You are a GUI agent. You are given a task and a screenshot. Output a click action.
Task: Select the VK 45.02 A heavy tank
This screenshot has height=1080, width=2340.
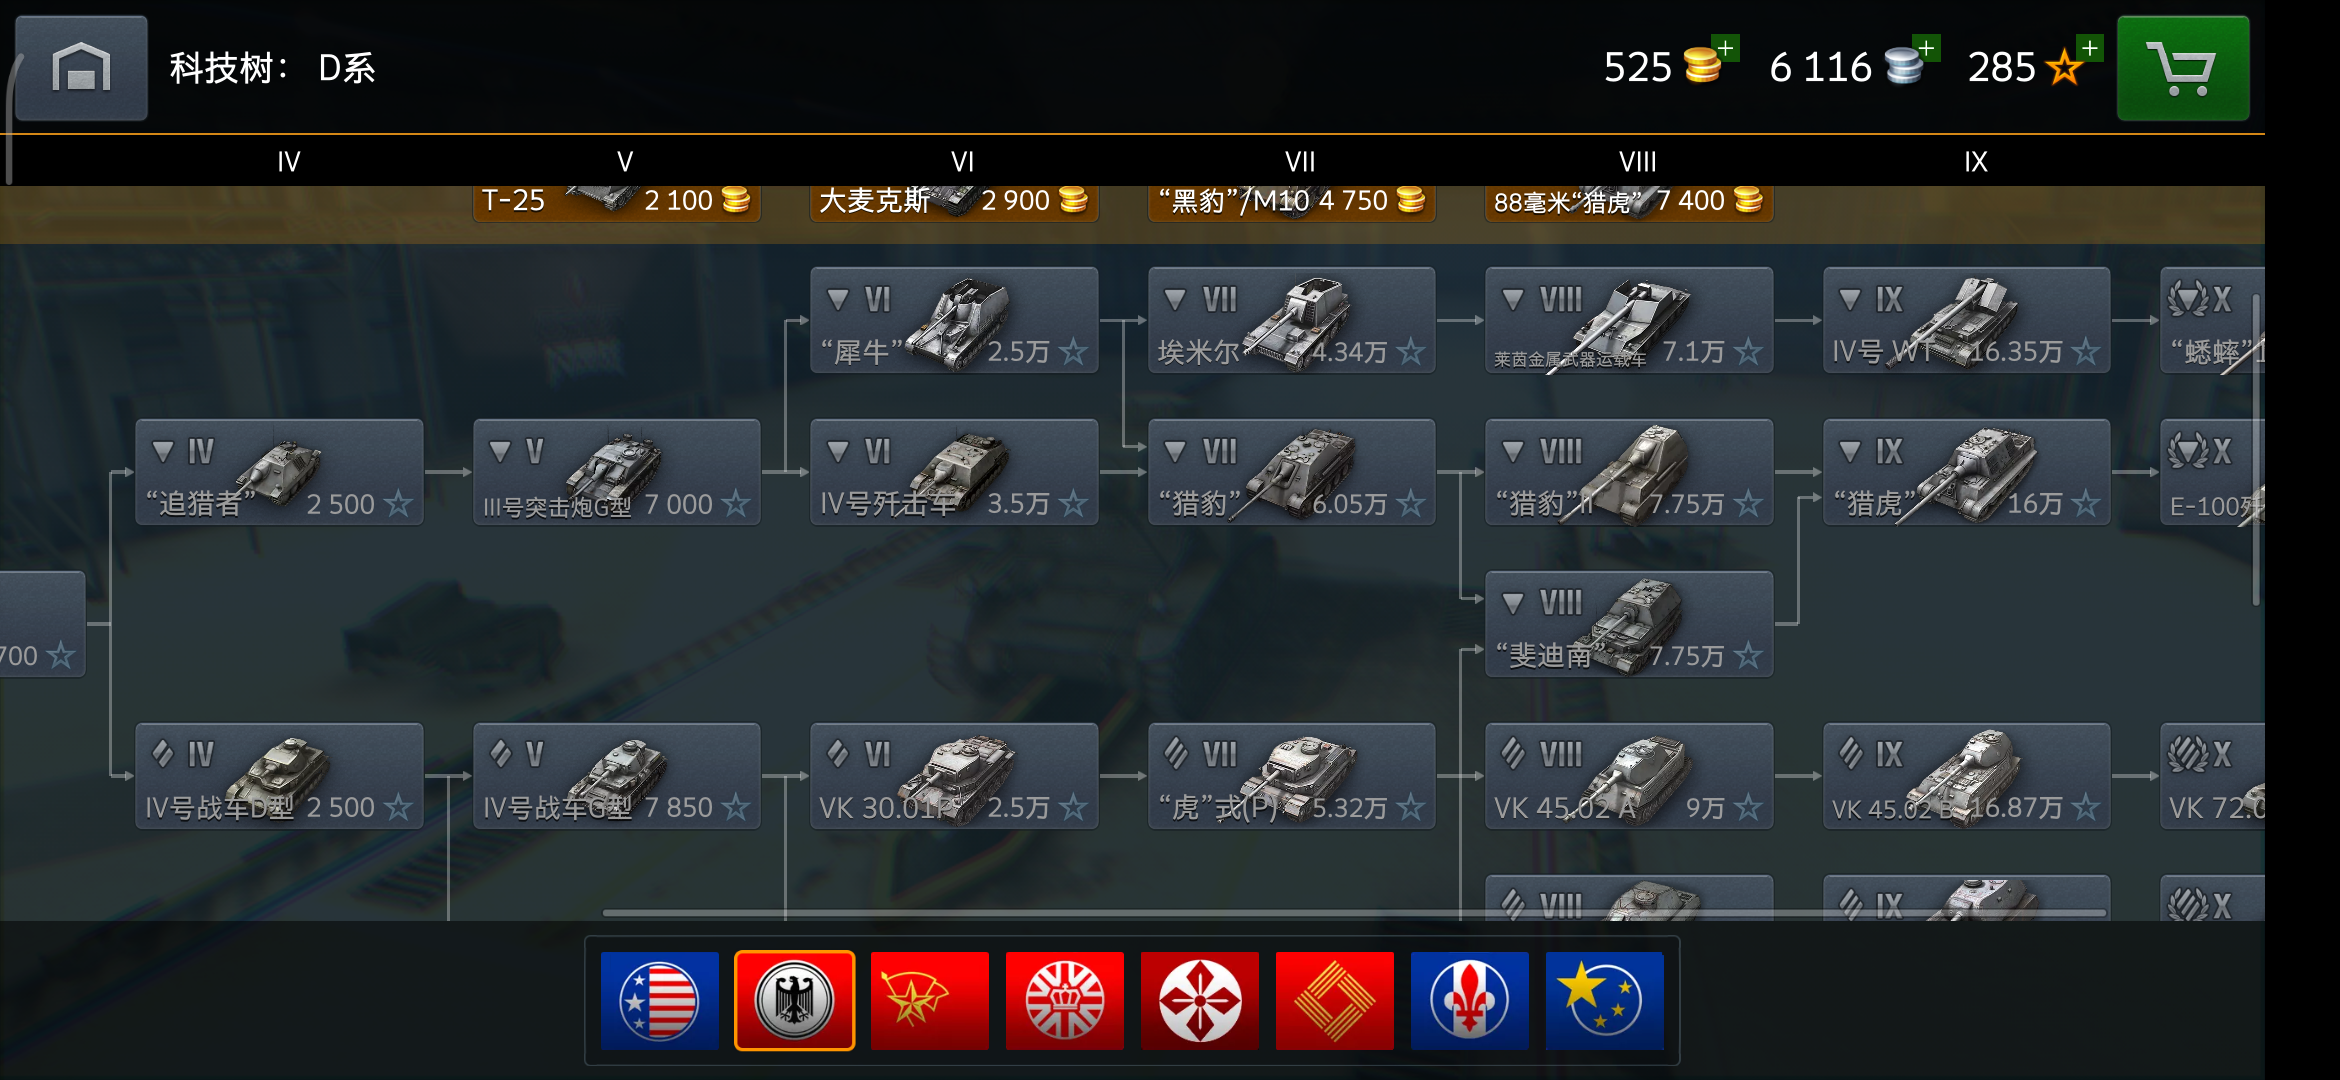[x=1629, y=776]
